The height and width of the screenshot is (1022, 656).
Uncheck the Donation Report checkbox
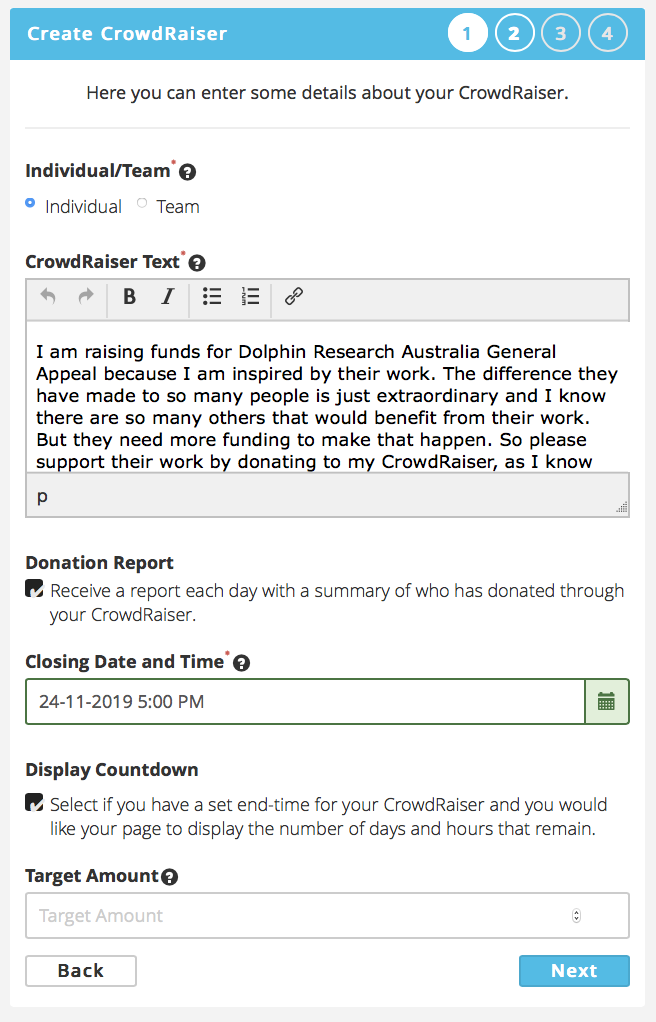(x=34, y=589)
